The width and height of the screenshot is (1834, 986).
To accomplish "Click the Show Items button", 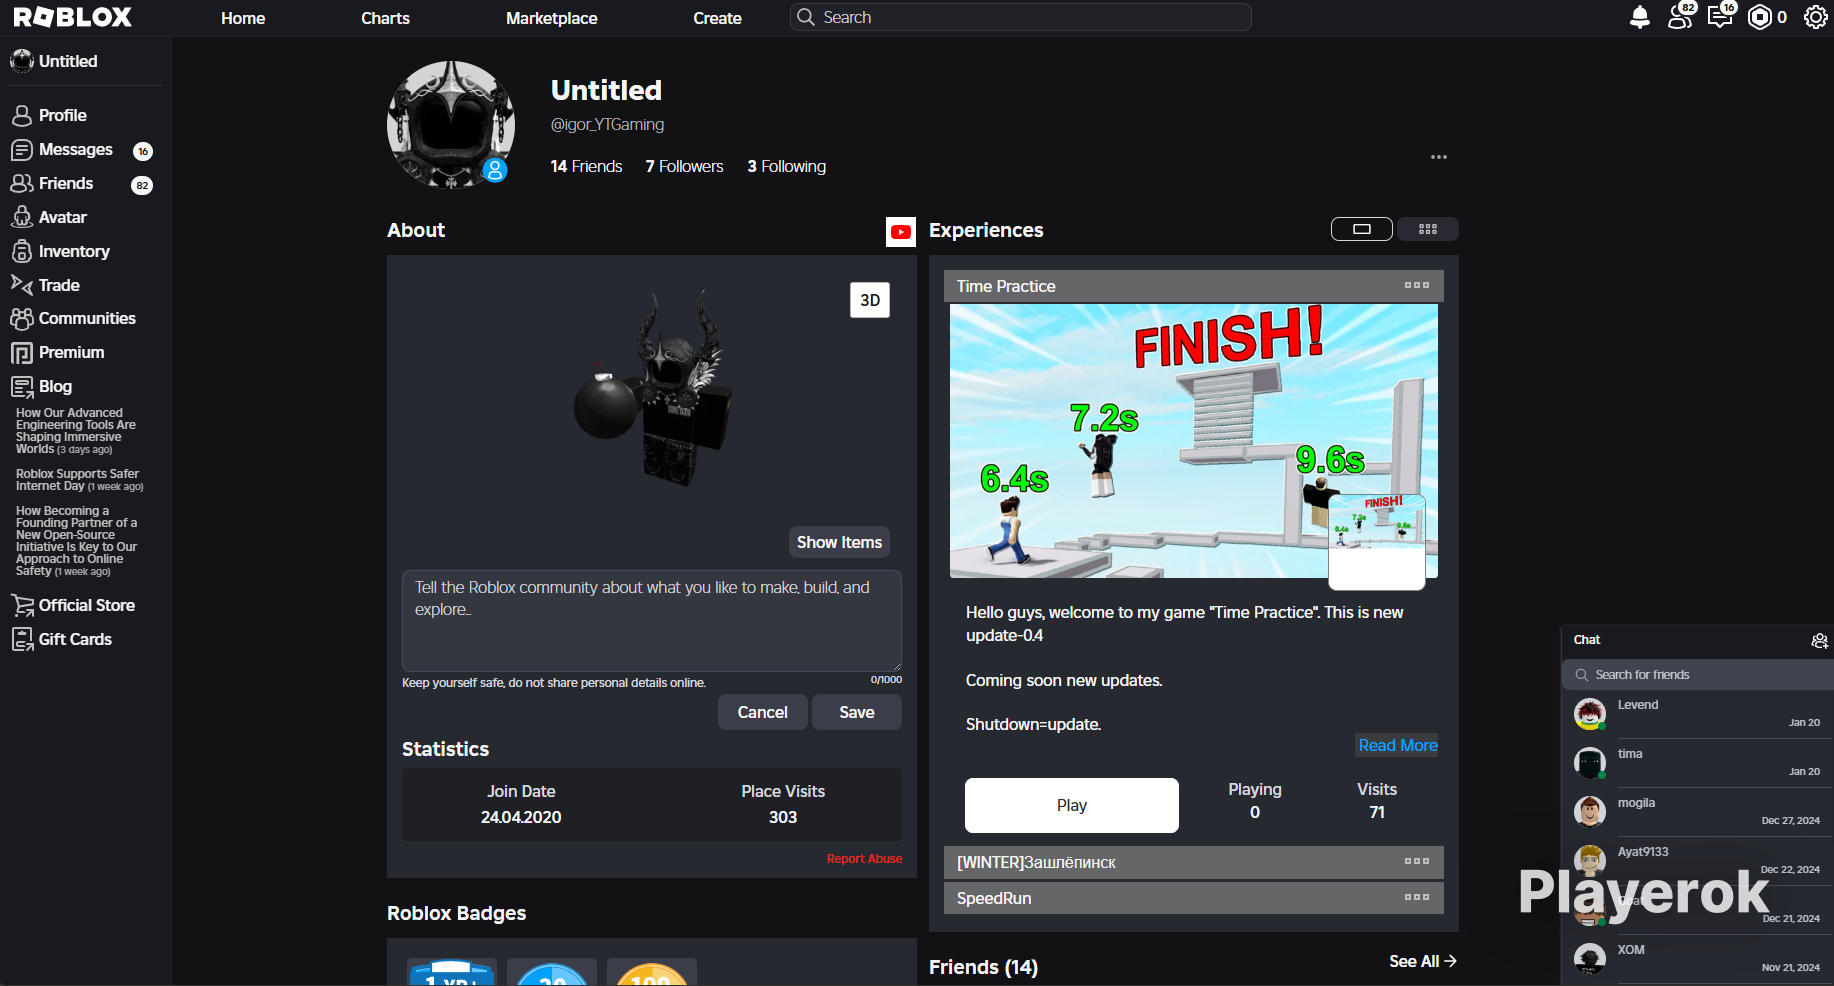I will (x=840, y=542).
